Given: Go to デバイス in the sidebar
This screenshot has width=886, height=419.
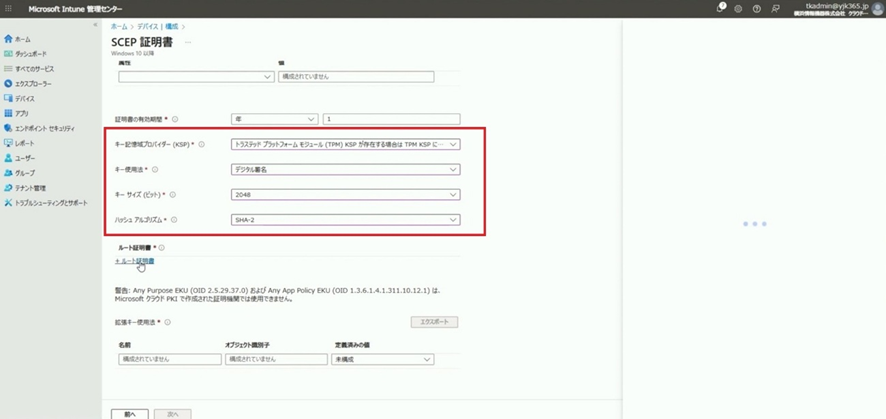Looking at the screenshot, I should click(x=24, y=99).
